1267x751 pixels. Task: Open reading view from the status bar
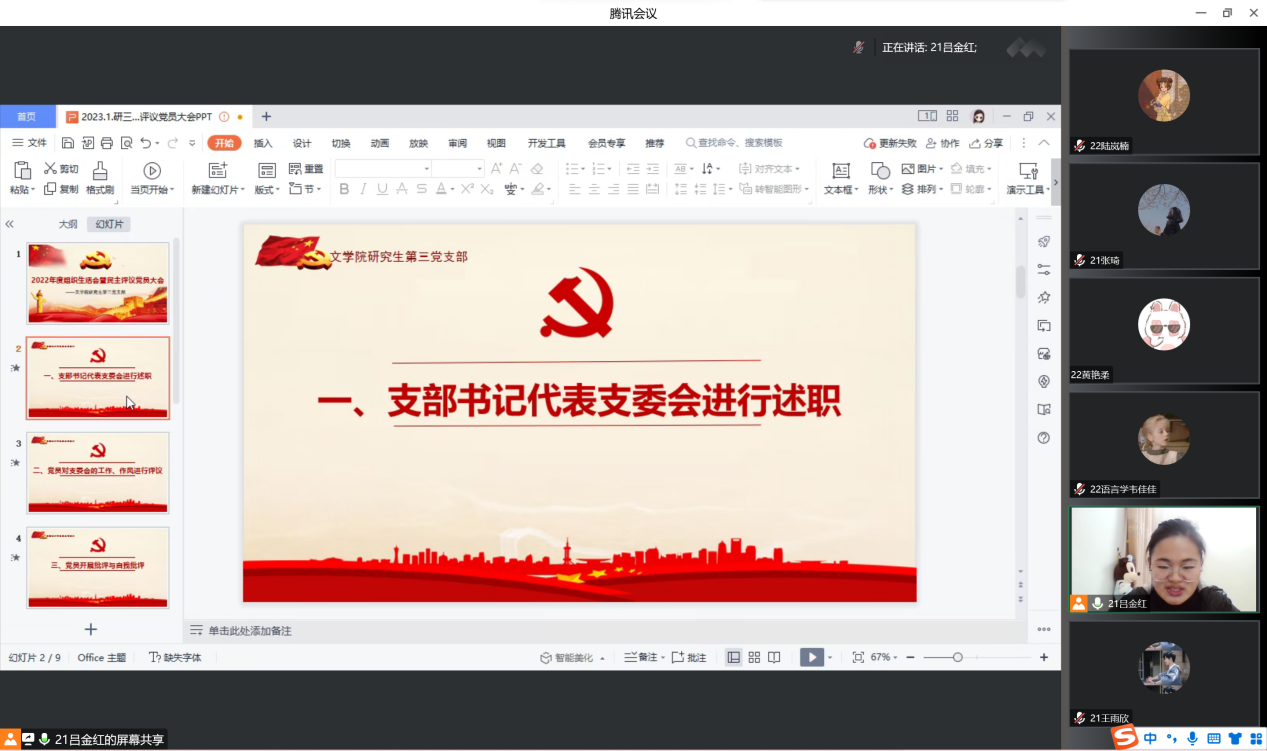pos(774,657)
